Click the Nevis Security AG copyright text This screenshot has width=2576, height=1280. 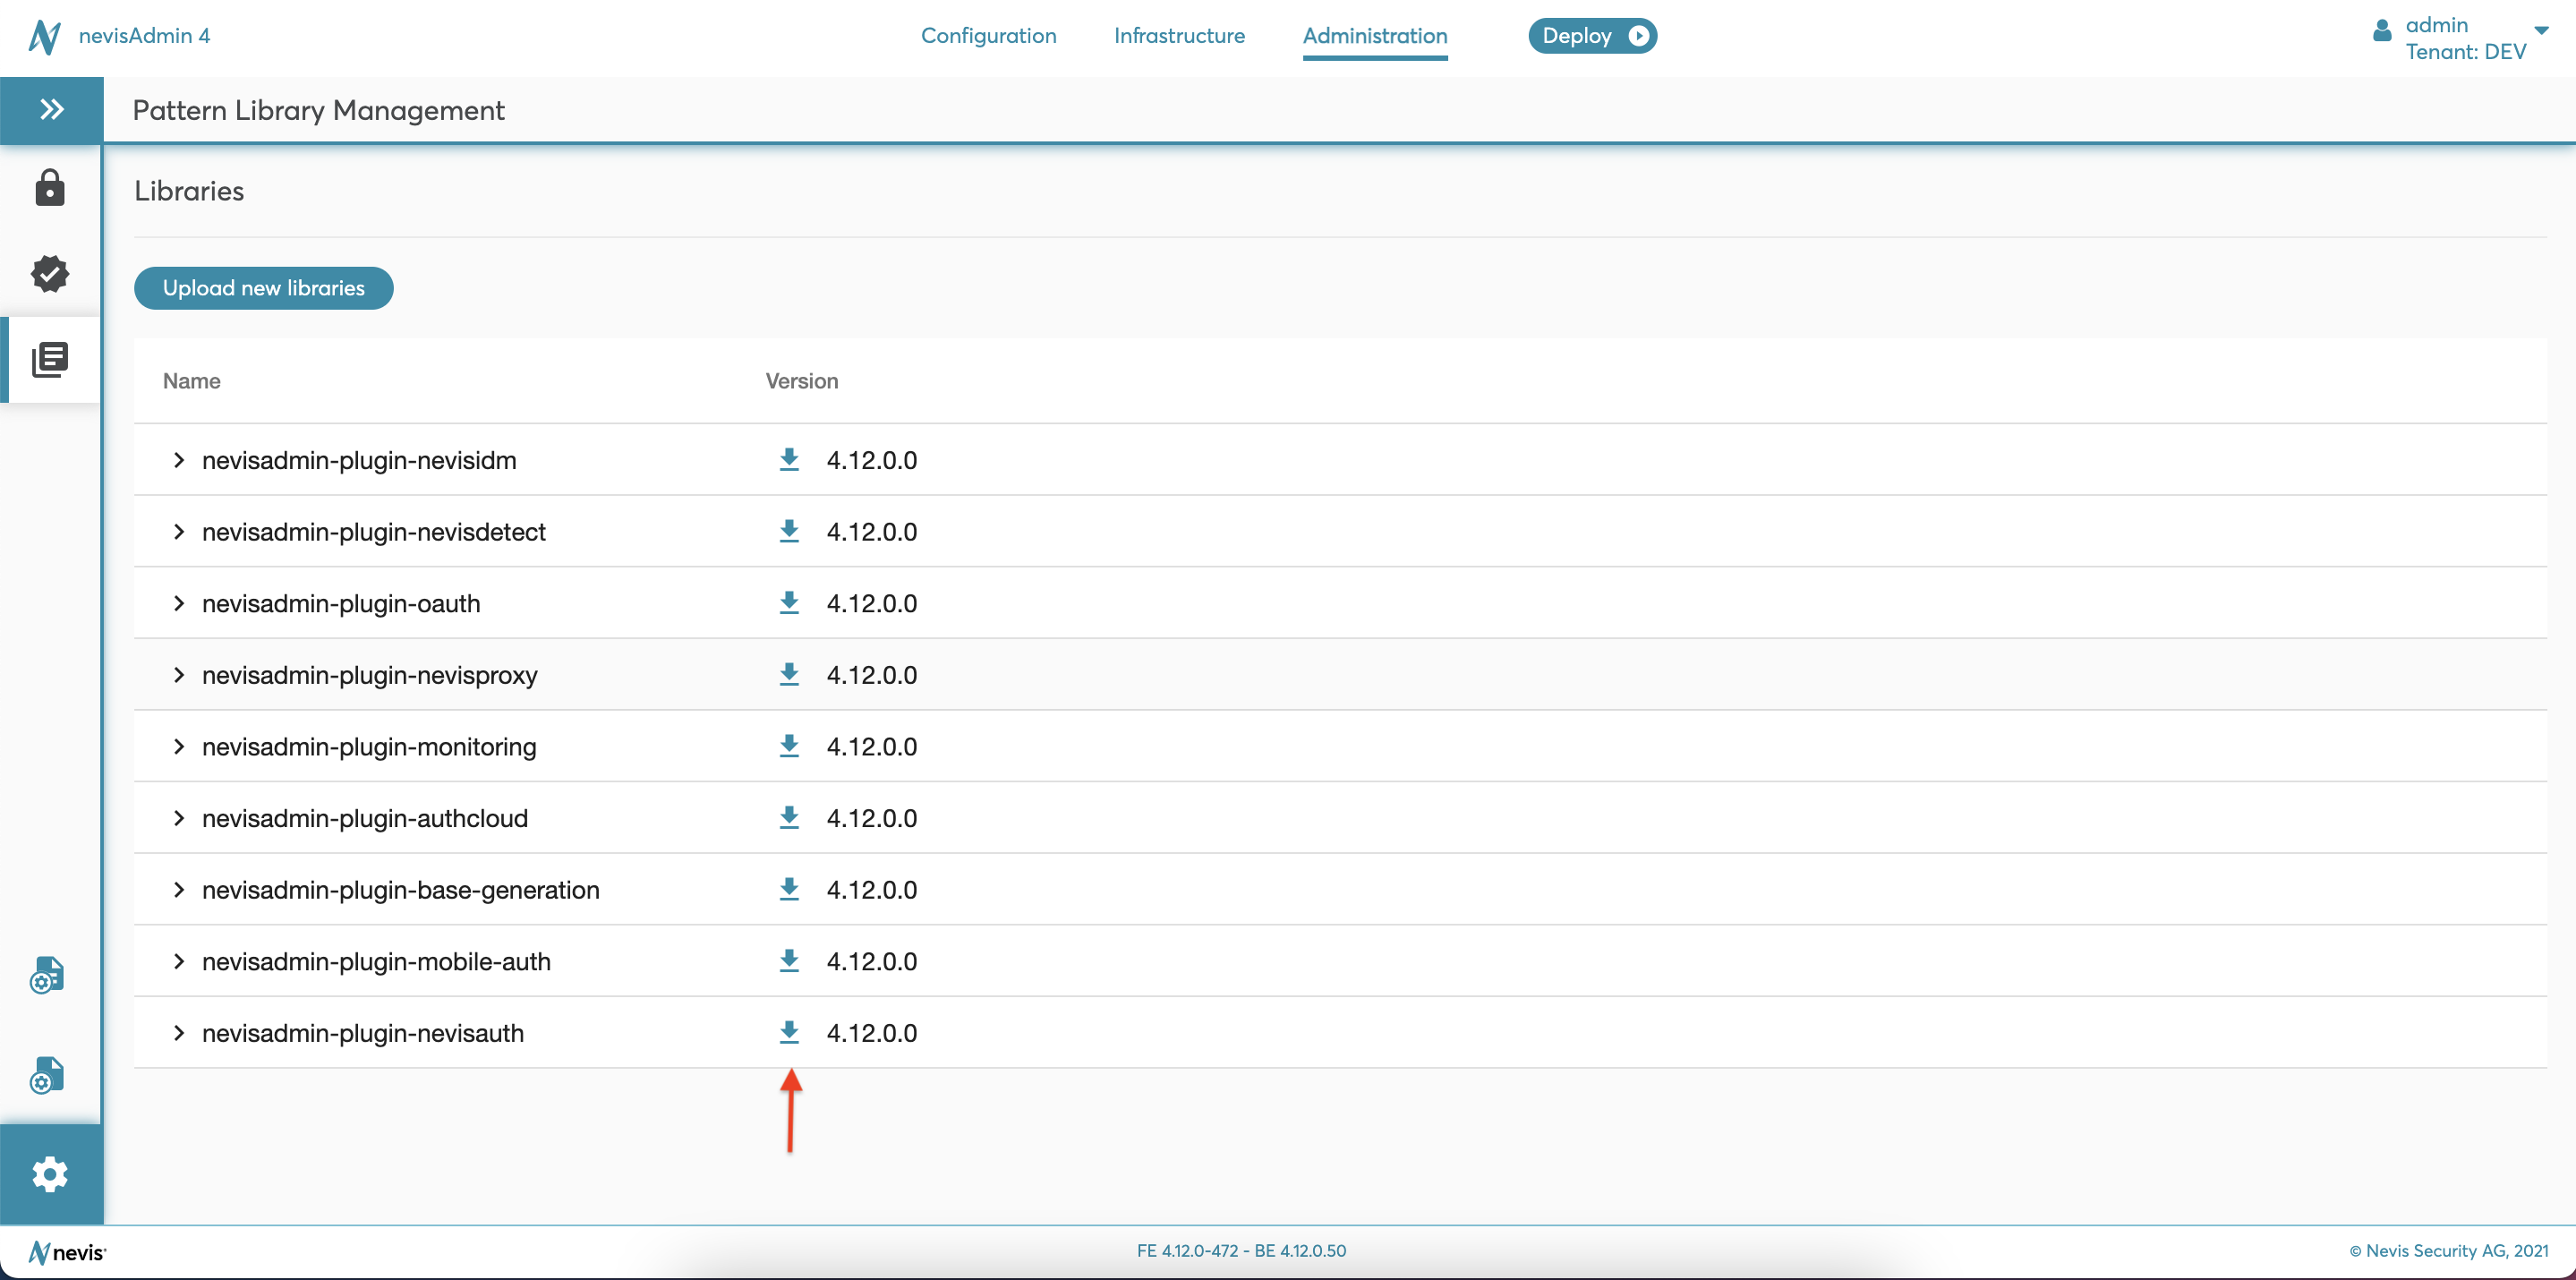[x=2449, y=1251]
